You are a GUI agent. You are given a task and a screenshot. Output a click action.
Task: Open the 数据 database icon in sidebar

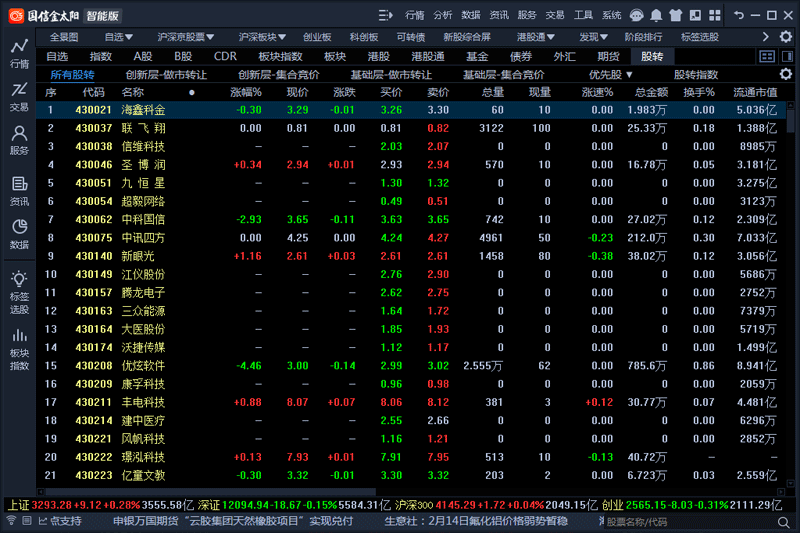tap(19, 234)
